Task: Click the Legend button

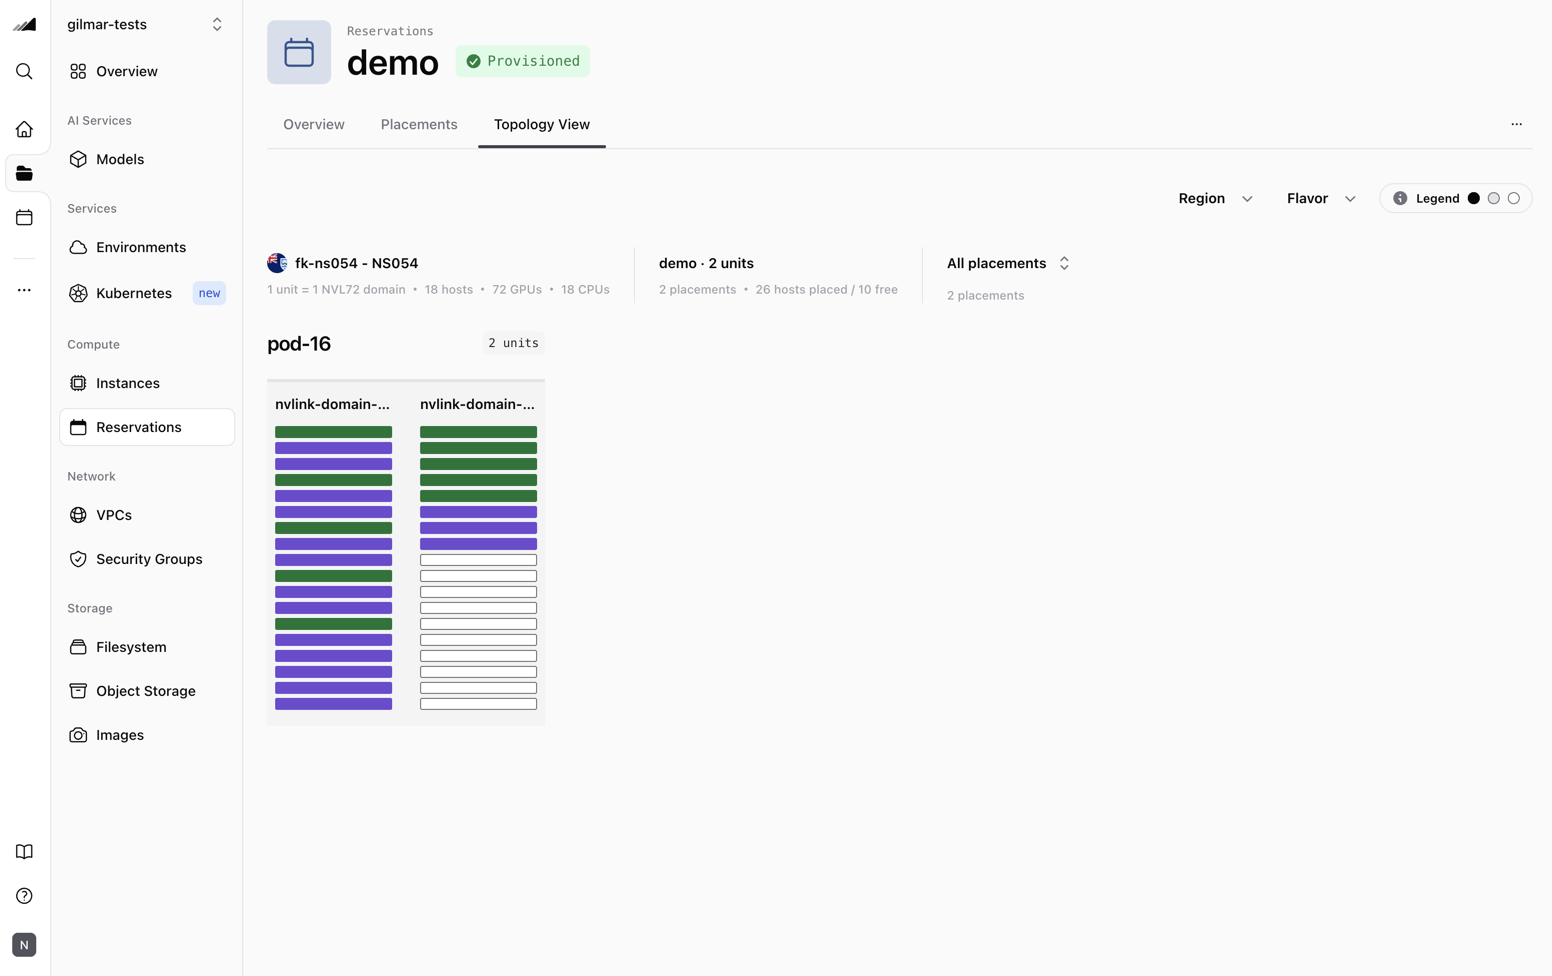Action: (1456, 199)
